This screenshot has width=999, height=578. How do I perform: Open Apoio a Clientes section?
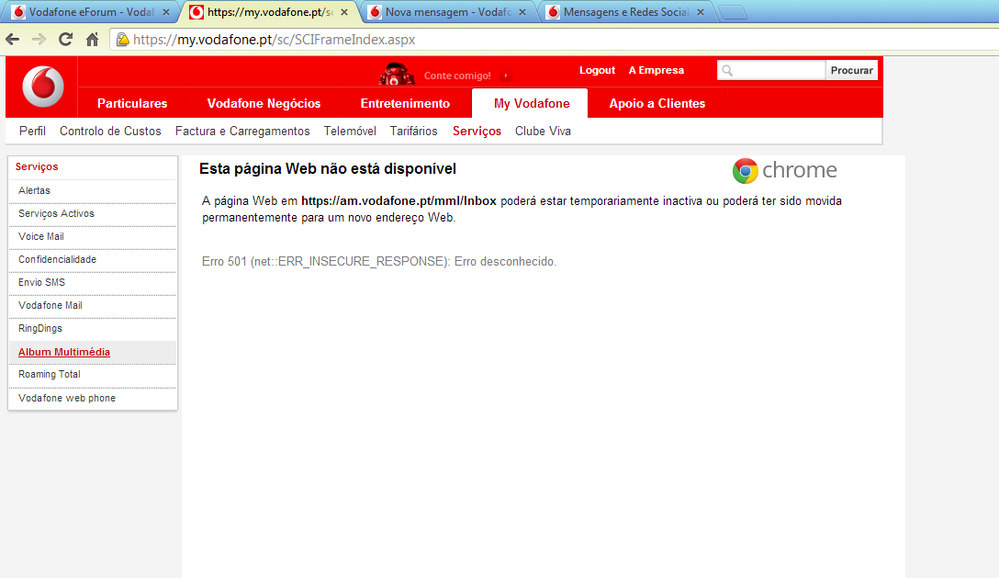657,104
